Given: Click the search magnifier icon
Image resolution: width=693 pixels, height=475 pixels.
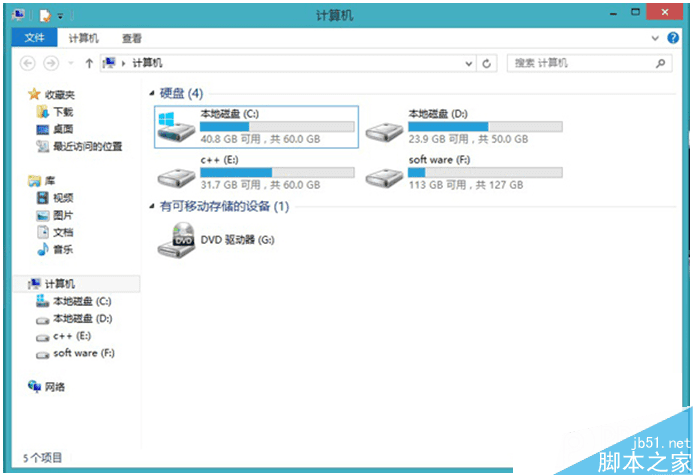Looking at the screenshot, I should click(x=660, y=63).
